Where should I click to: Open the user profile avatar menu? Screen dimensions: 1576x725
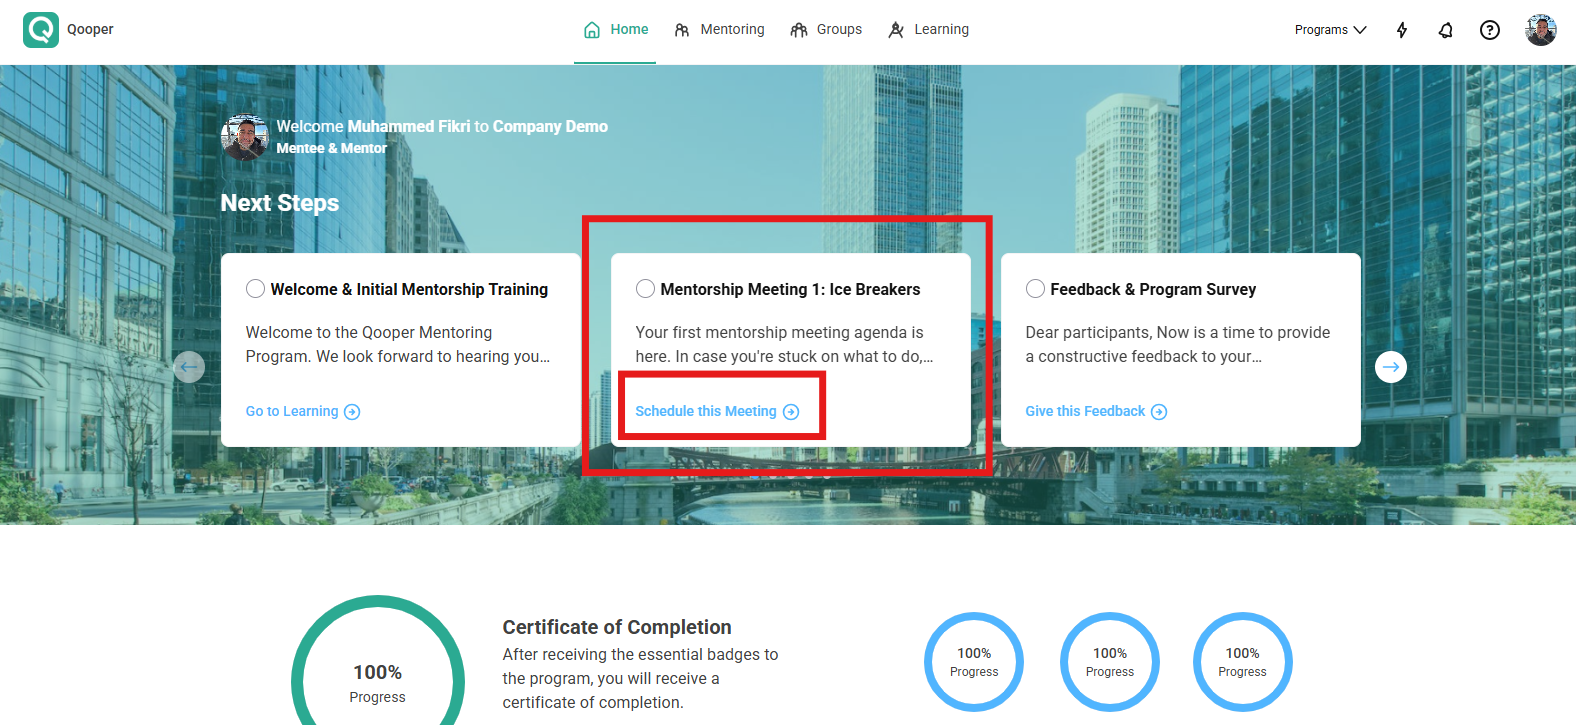click(x=1541, y=30)
